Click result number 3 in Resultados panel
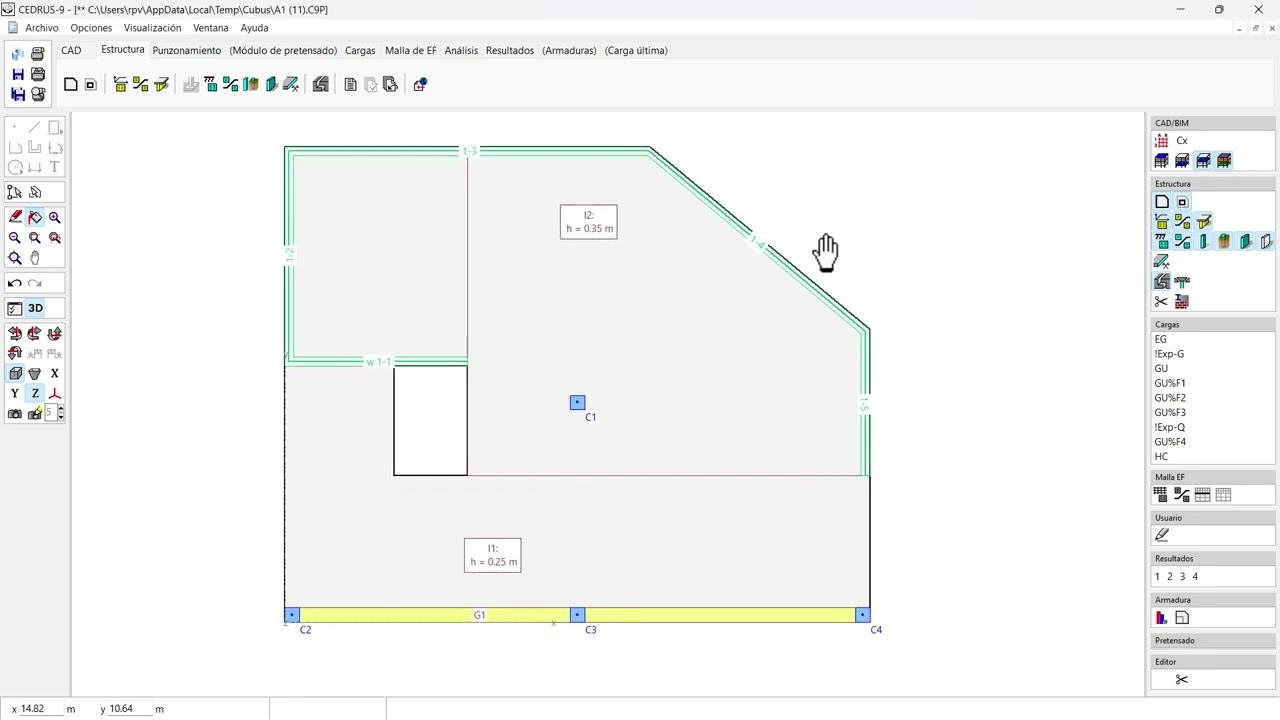This screenshot has width=1280, height=720. pos(1182,576)
